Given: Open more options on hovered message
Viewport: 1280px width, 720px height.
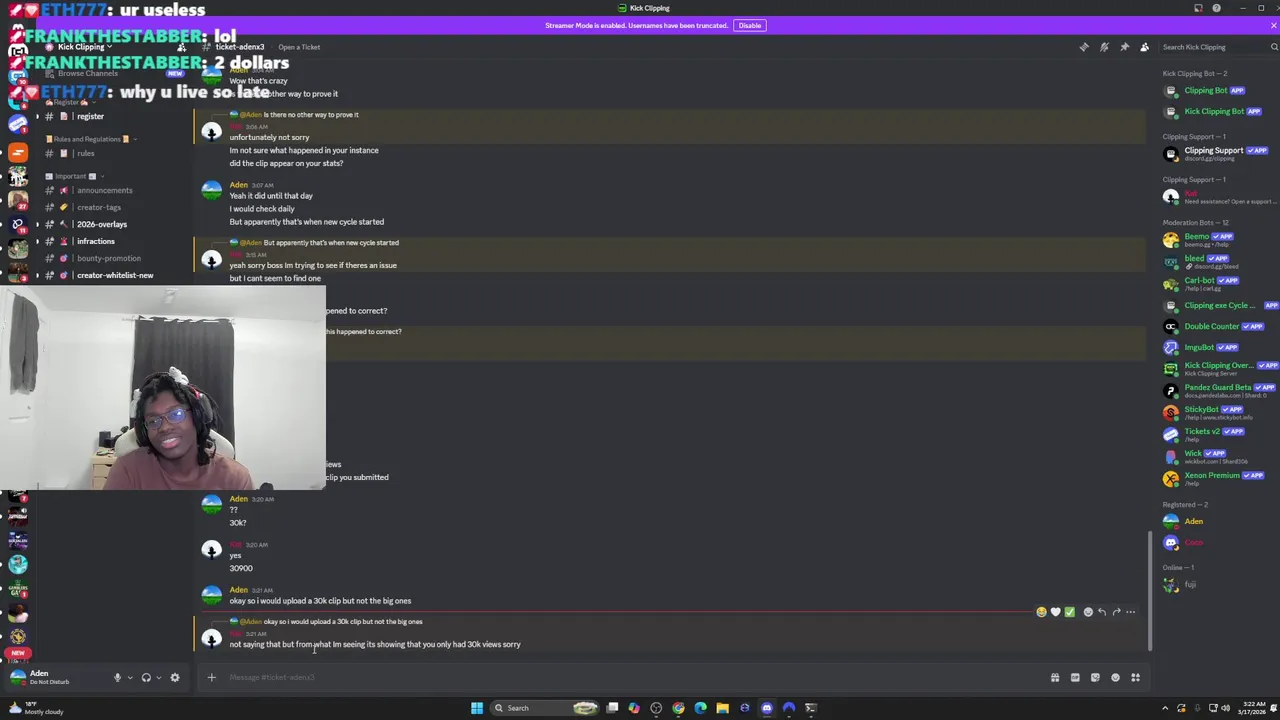Looking at the screenshot, I should (x=1131, y=612).
